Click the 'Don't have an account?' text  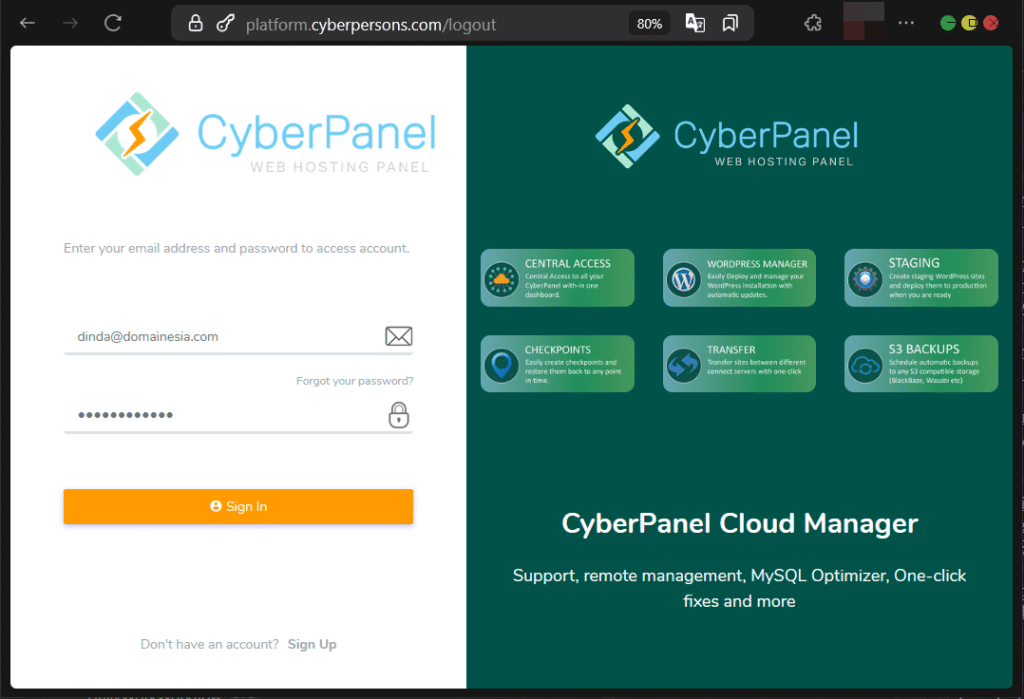click(x=210, y=645)
